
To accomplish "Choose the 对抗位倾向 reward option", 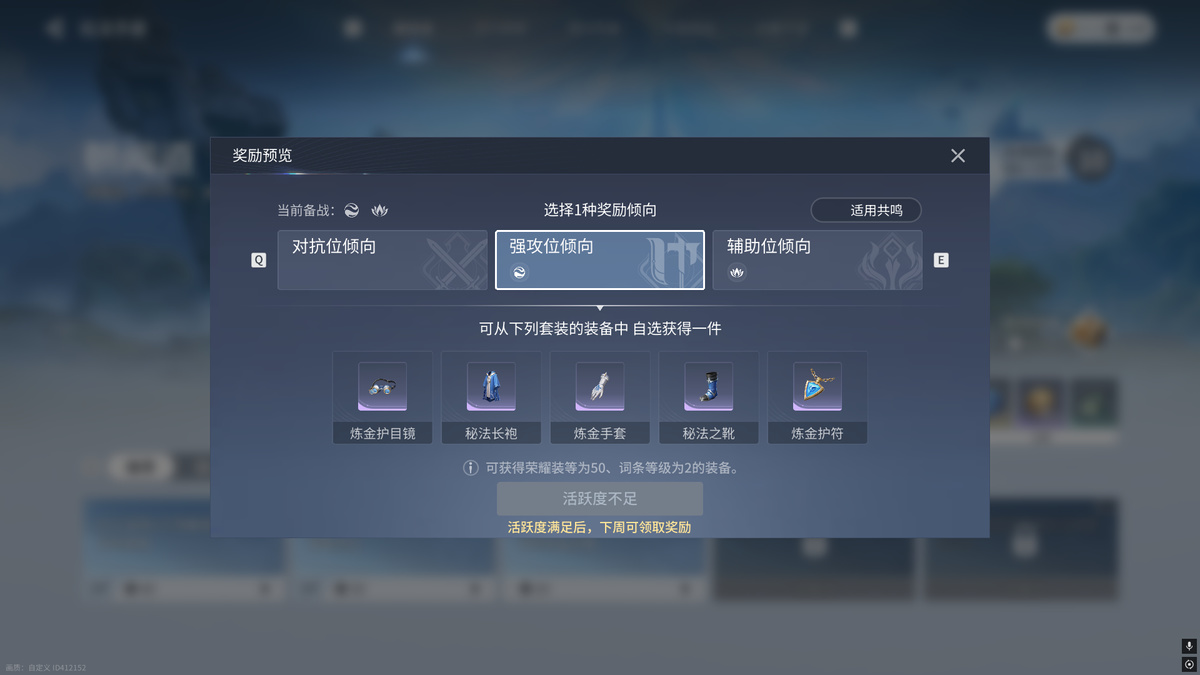I will (x=382, y=260).
